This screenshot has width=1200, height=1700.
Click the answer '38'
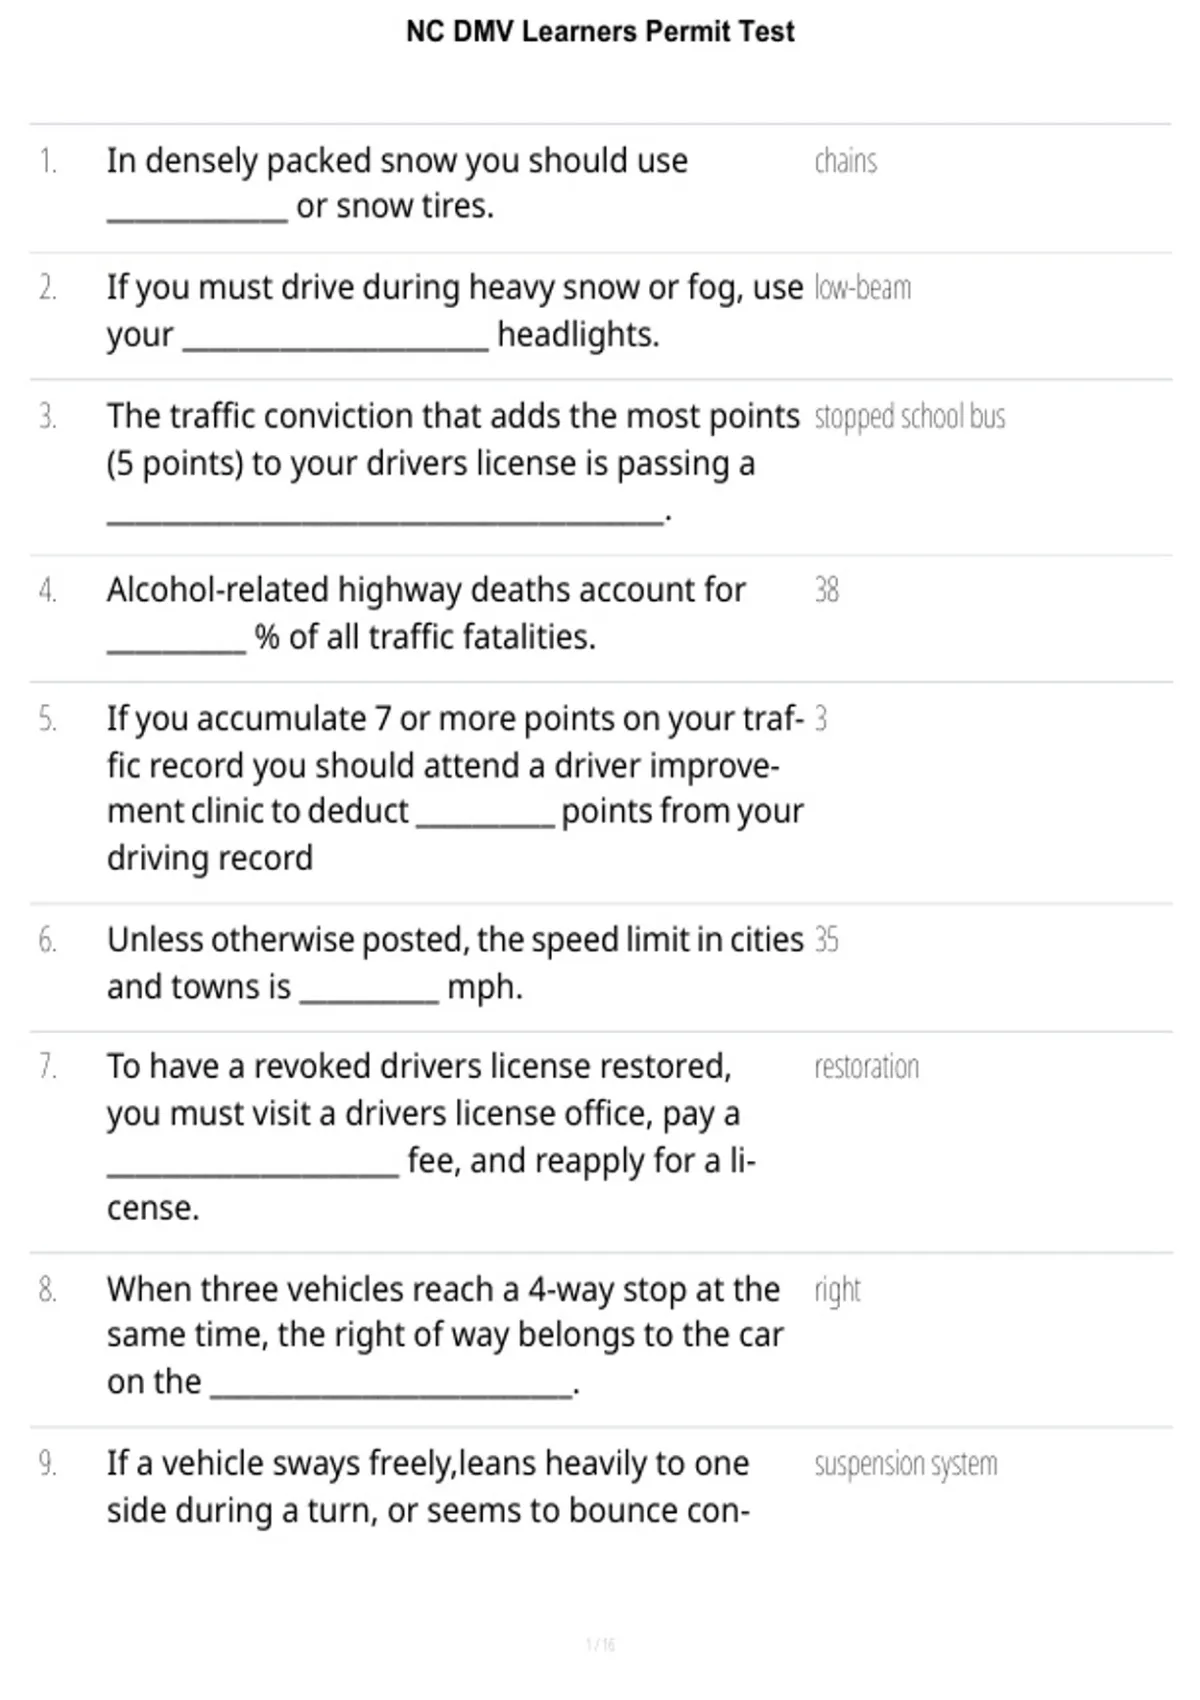(x=826, y=590)
